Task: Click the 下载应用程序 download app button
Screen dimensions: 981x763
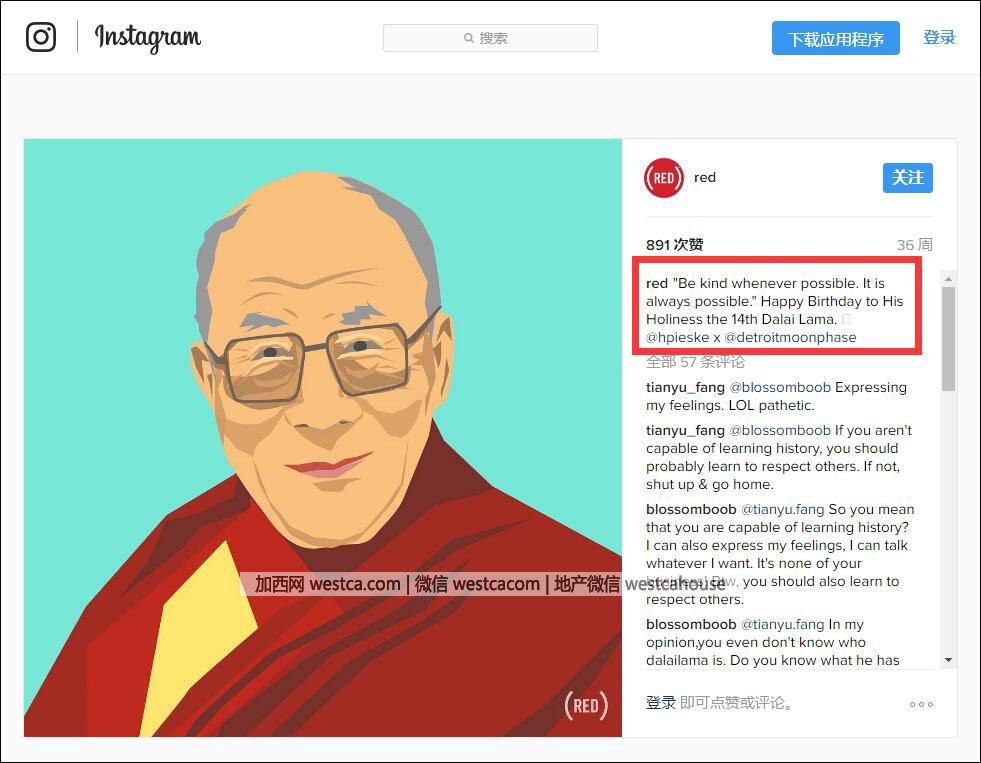Action: pyautogui.click(x=835, y=38)
